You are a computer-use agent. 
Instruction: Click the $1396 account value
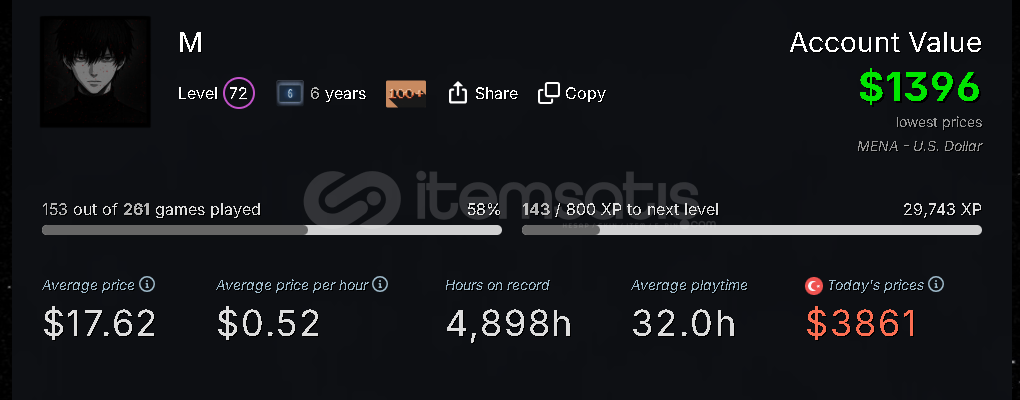pos(920,87)
